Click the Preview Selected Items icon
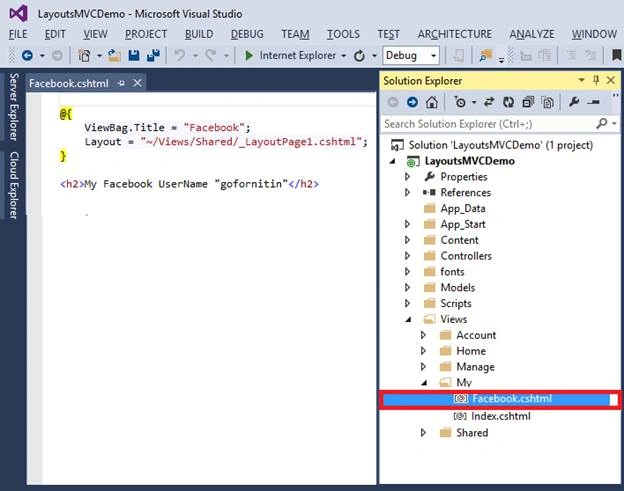624x491 pixels. click(x=593, y=102)
